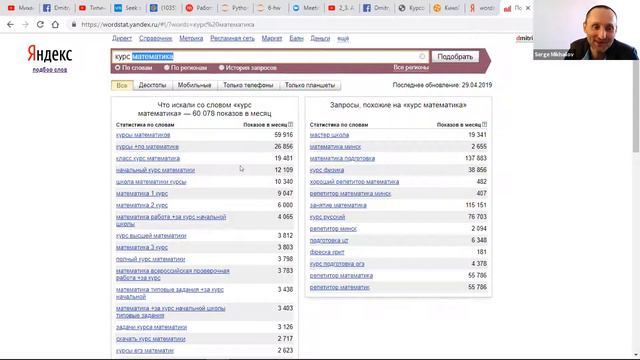Click the browser address bar URL
The image size is (640, 360).
click(168, 24)
